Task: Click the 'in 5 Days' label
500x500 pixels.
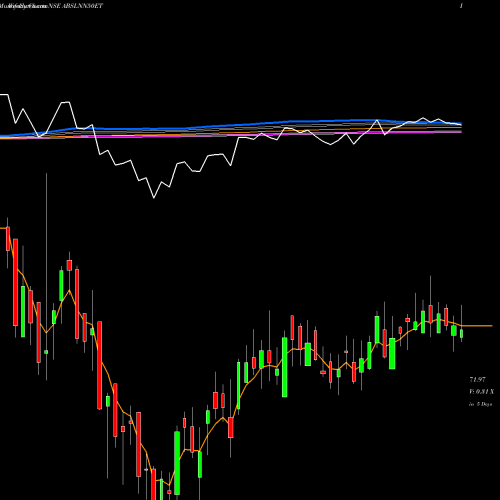Action: tap(481, 404)
